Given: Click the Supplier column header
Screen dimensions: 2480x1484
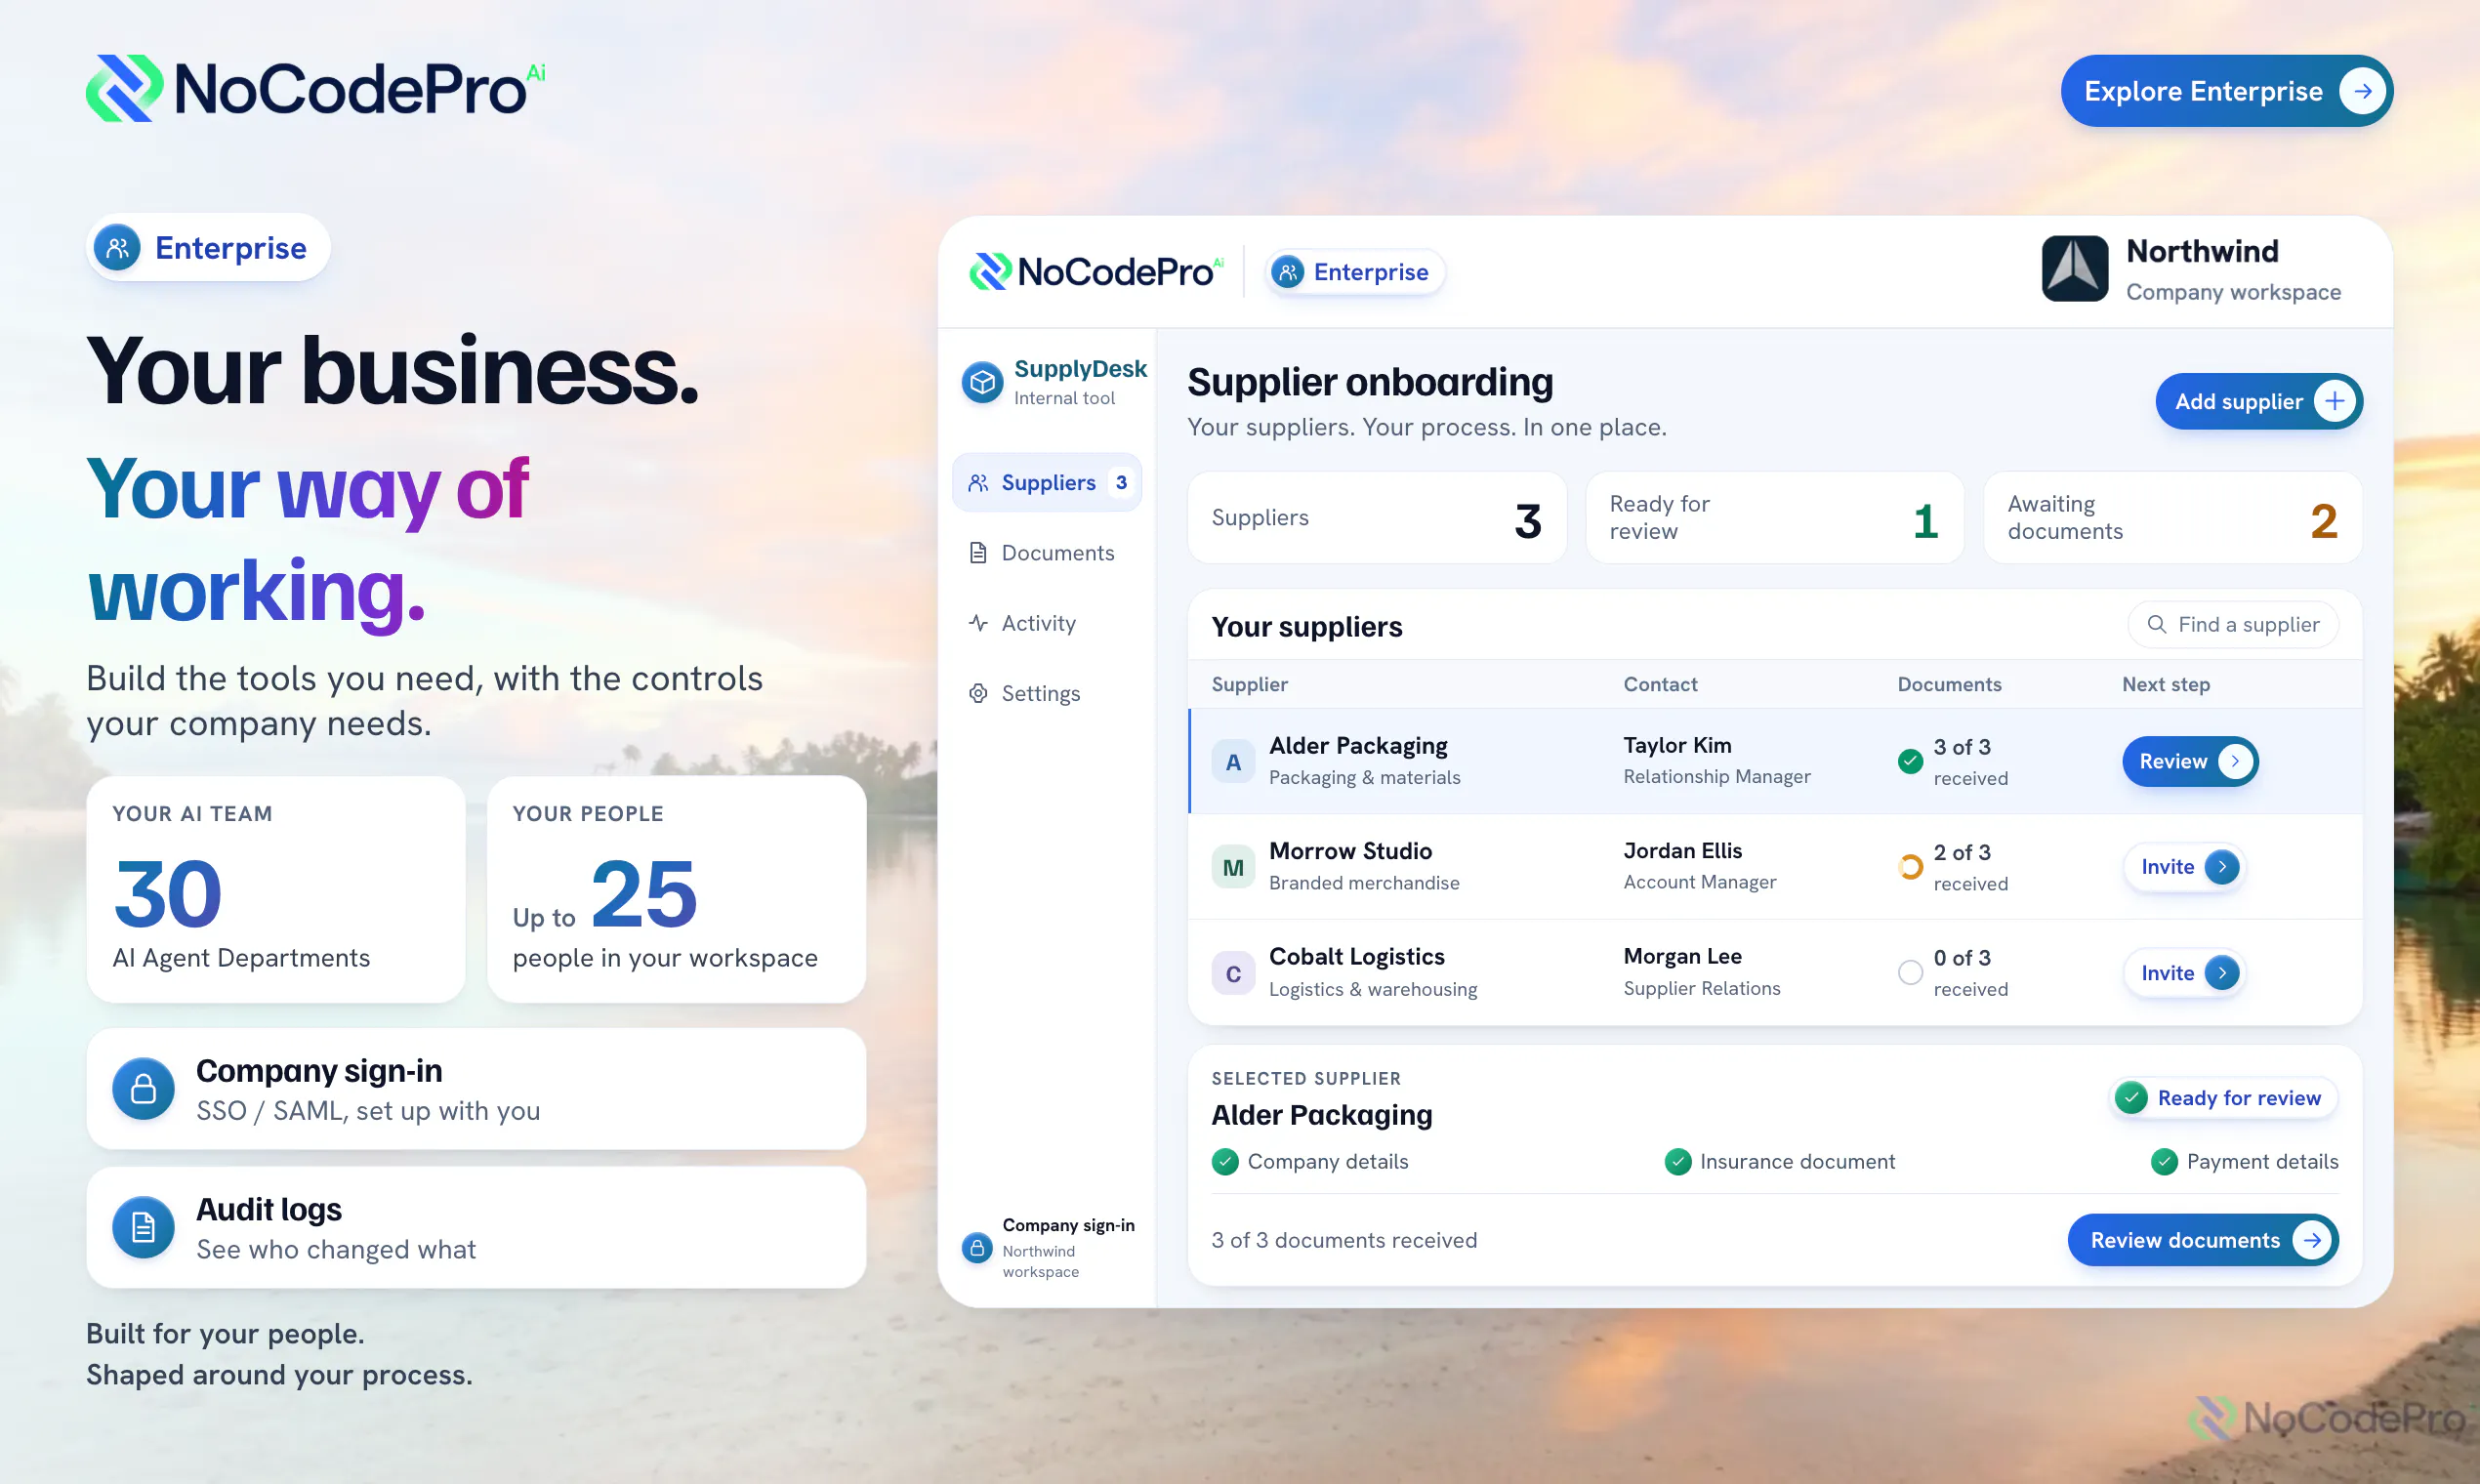Looking at the screenshot, I should point(1249,684).
